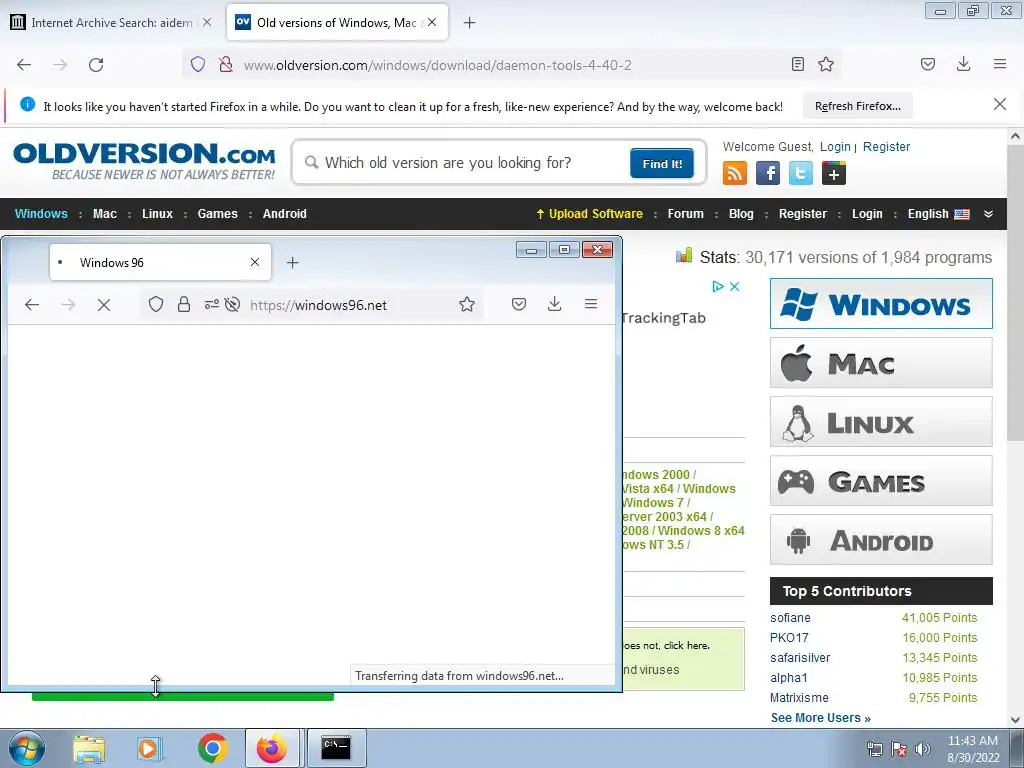Open the Blog link

pos(741,214)
